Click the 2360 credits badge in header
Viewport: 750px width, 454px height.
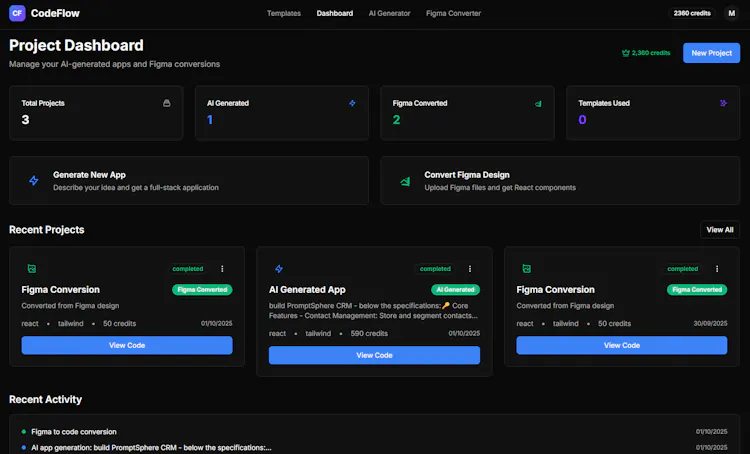[692, 13]
